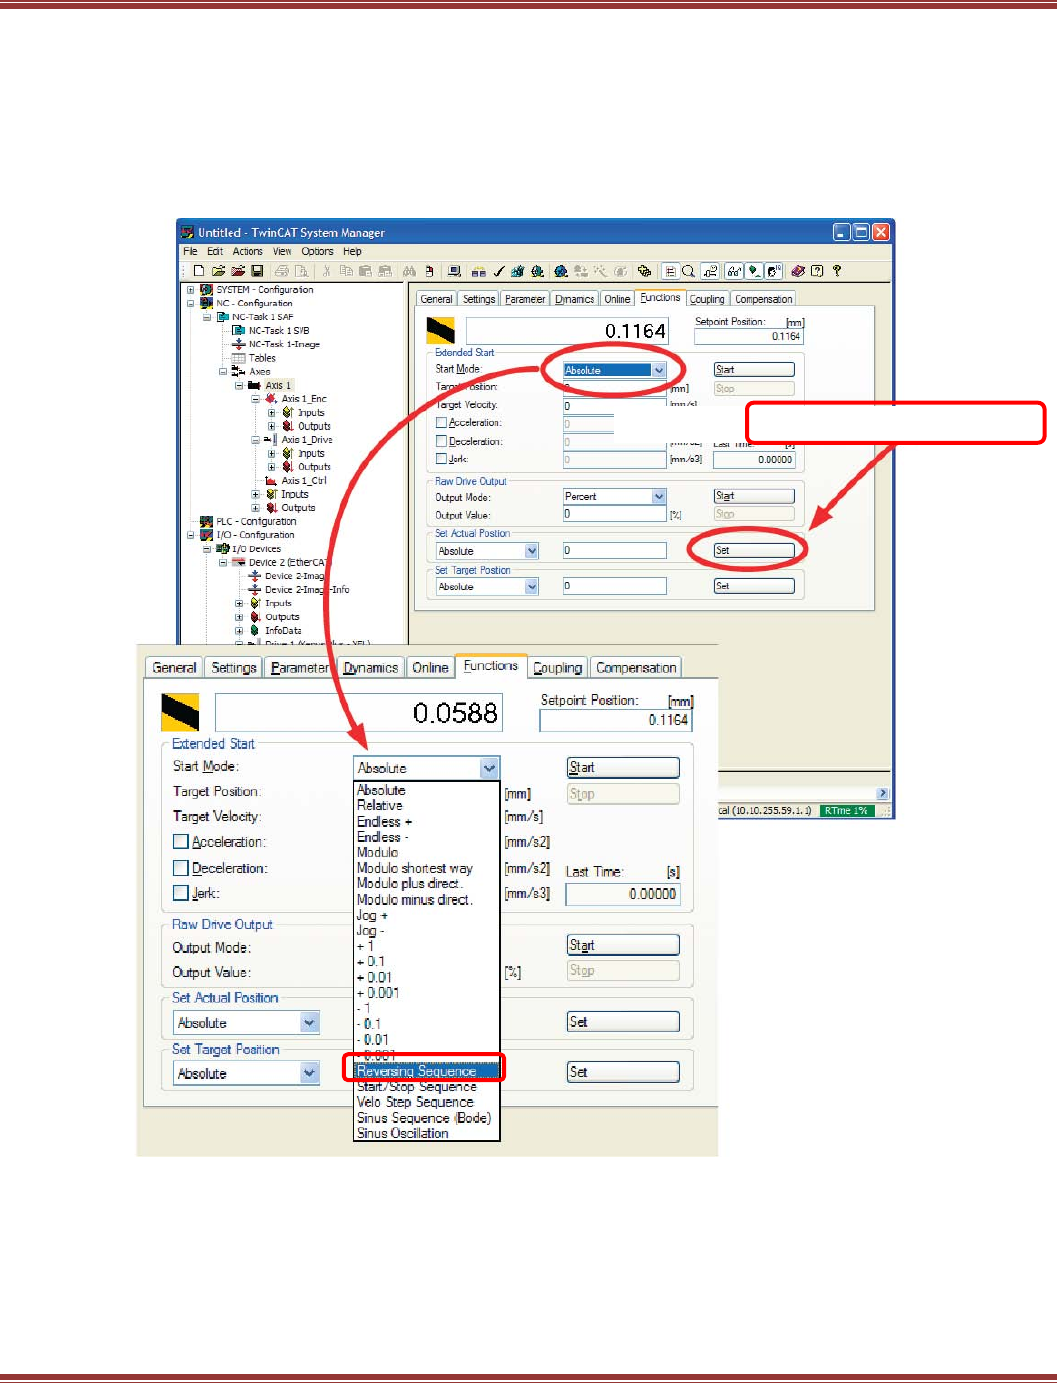The width and height of the screenshot is (1057, 1383).
Task: Click Raw Drive Output Start in enlarged panel
Action: coord(623,944)
